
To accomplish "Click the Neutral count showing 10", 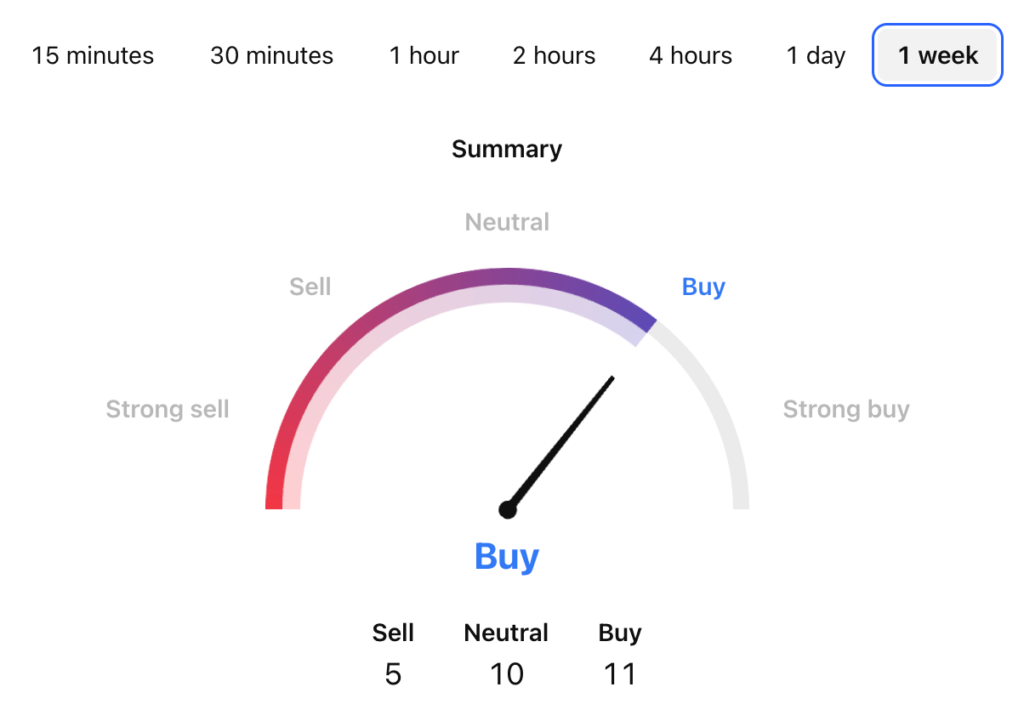I will point(506,674).
